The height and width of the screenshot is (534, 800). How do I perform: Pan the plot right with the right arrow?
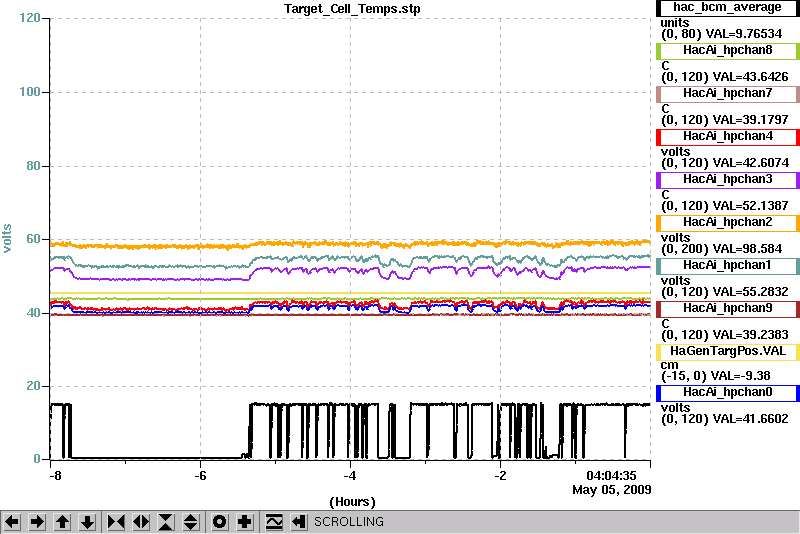[x=37, y=522]
